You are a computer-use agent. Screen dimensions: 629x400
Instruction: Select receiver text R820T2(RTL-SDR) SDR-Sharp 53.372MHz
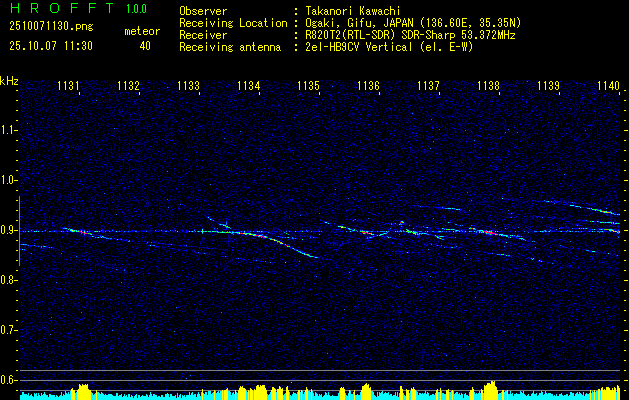[x=410, y=35]
